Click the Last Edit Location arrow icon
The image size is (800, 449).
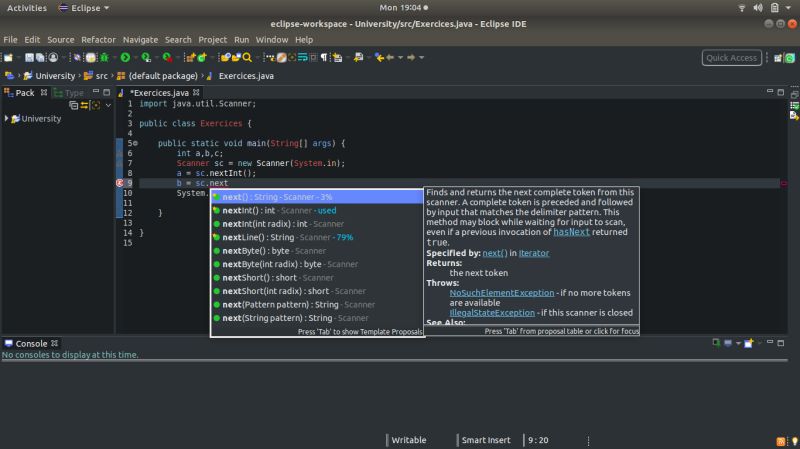[379, 58]
